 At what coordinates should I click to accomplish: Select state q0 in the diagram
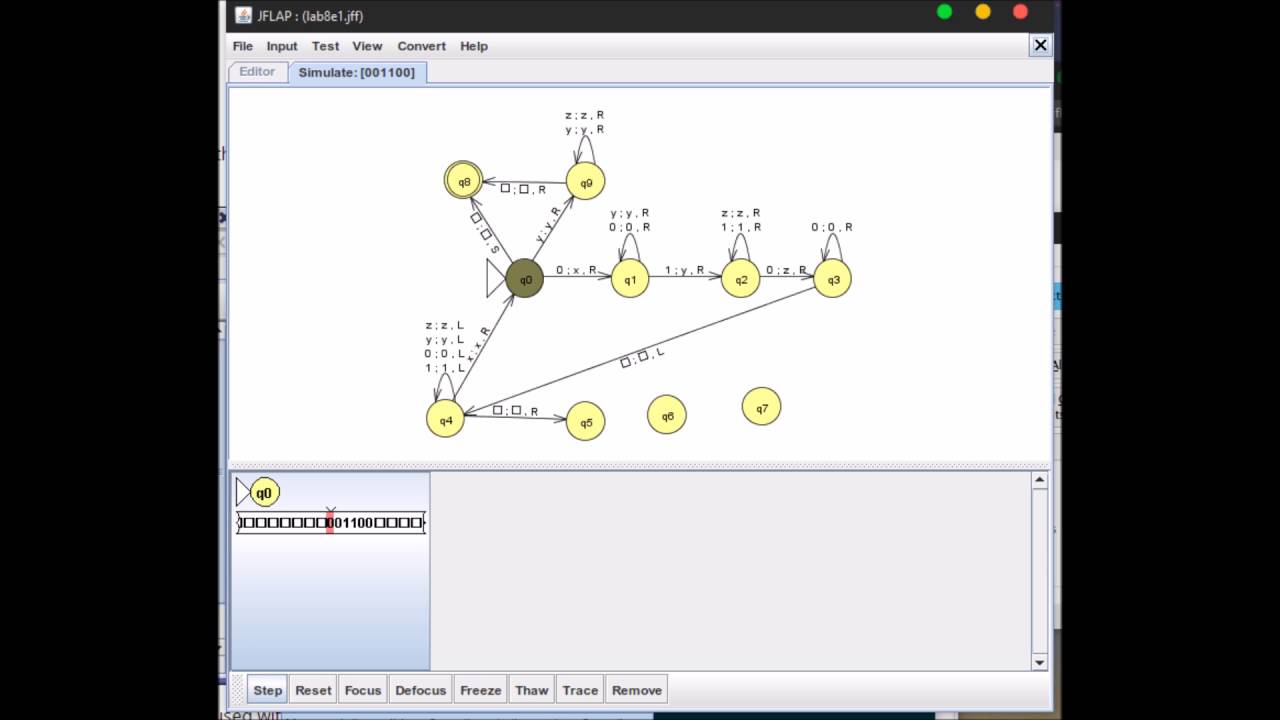point(525,279)
